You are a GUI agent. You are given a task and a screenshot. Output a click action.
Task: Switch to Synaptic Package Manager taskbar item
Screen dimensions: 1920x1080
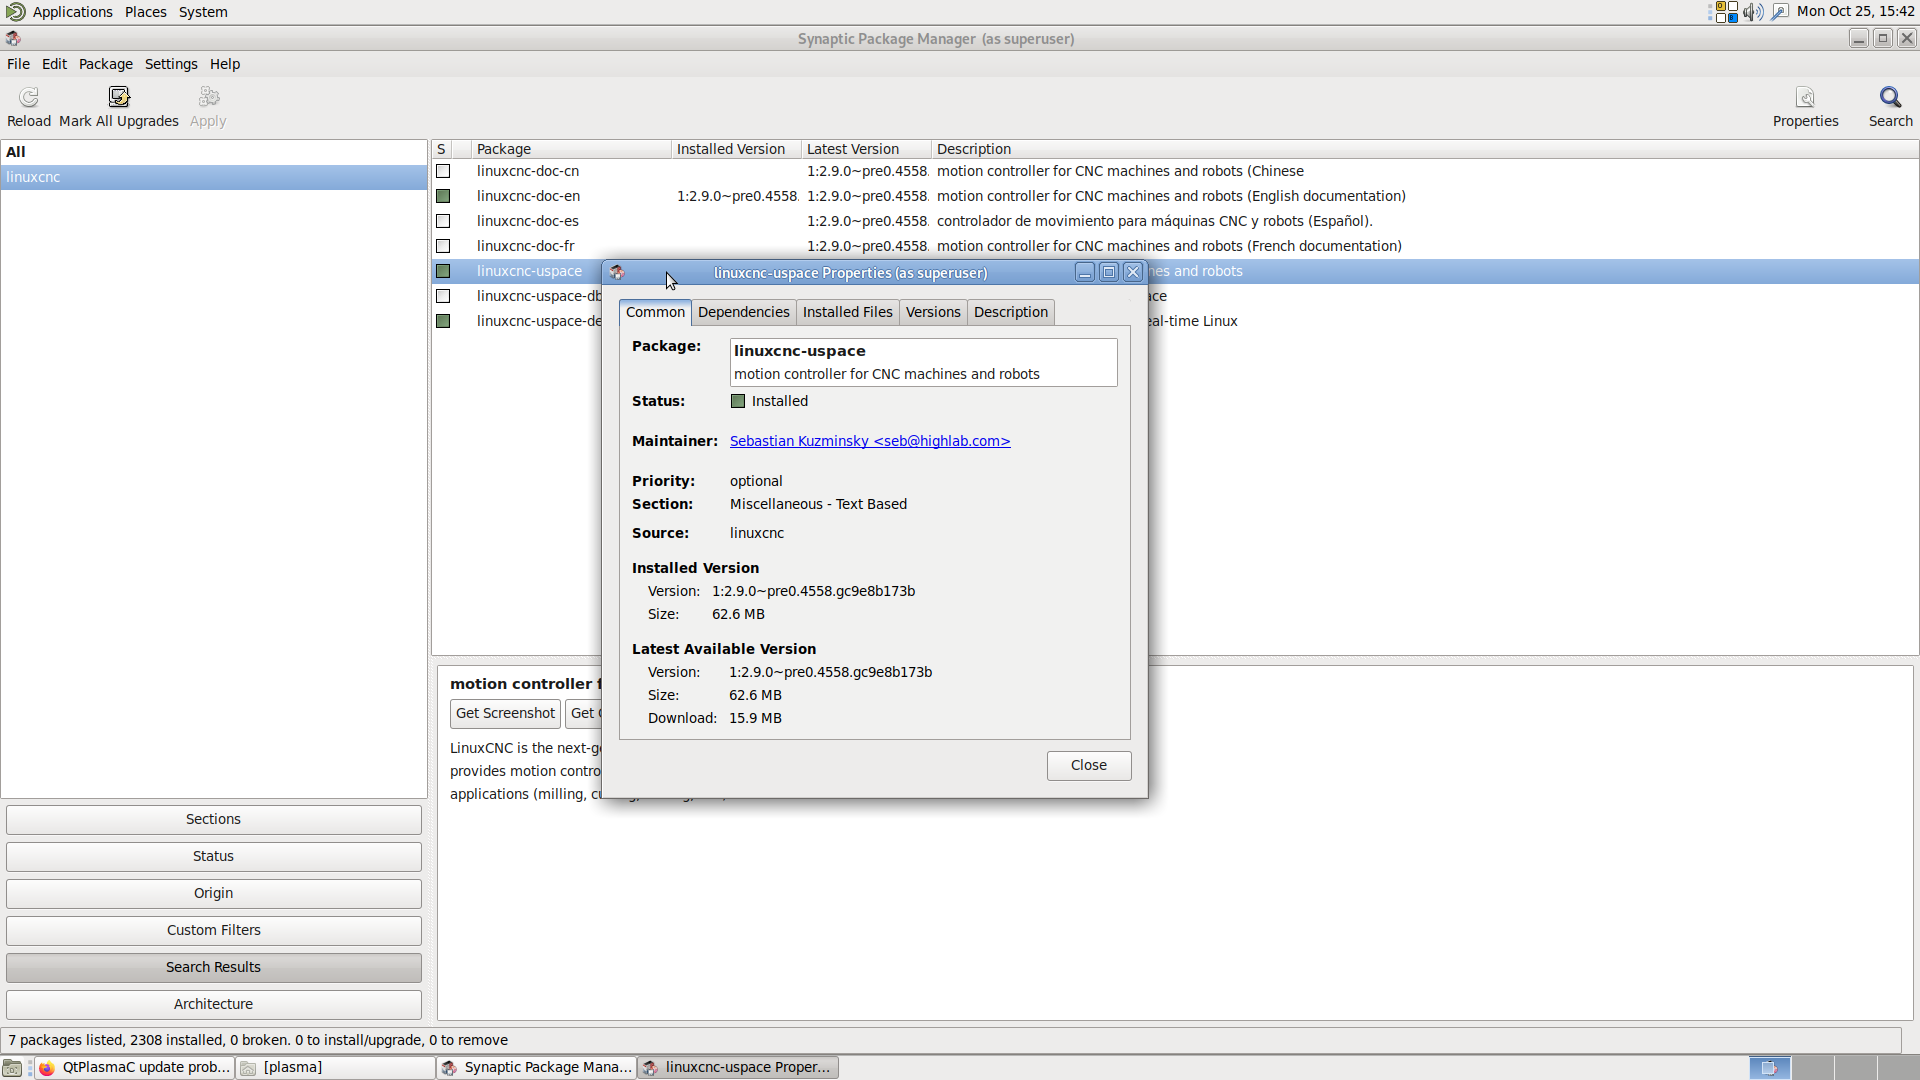coord(537,1068)
